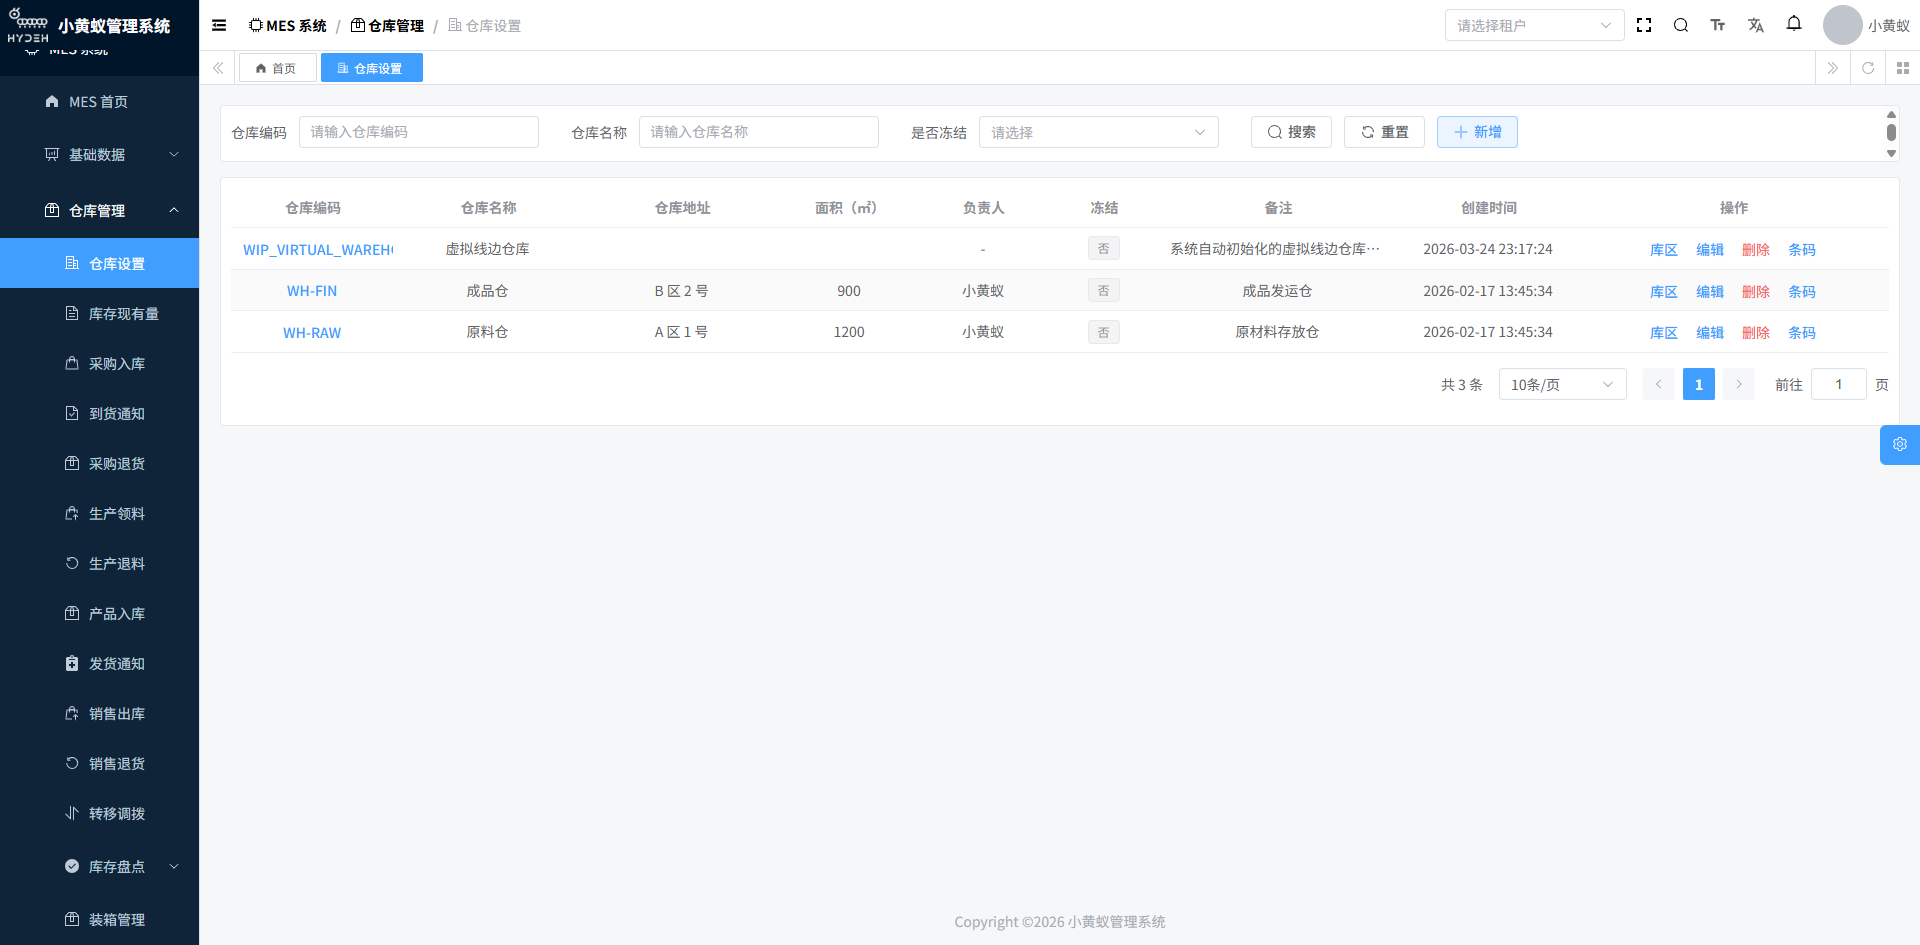Screen dimensions: 1920x945
Task: Click the go-to page number input
Action: pos(1838,384)
